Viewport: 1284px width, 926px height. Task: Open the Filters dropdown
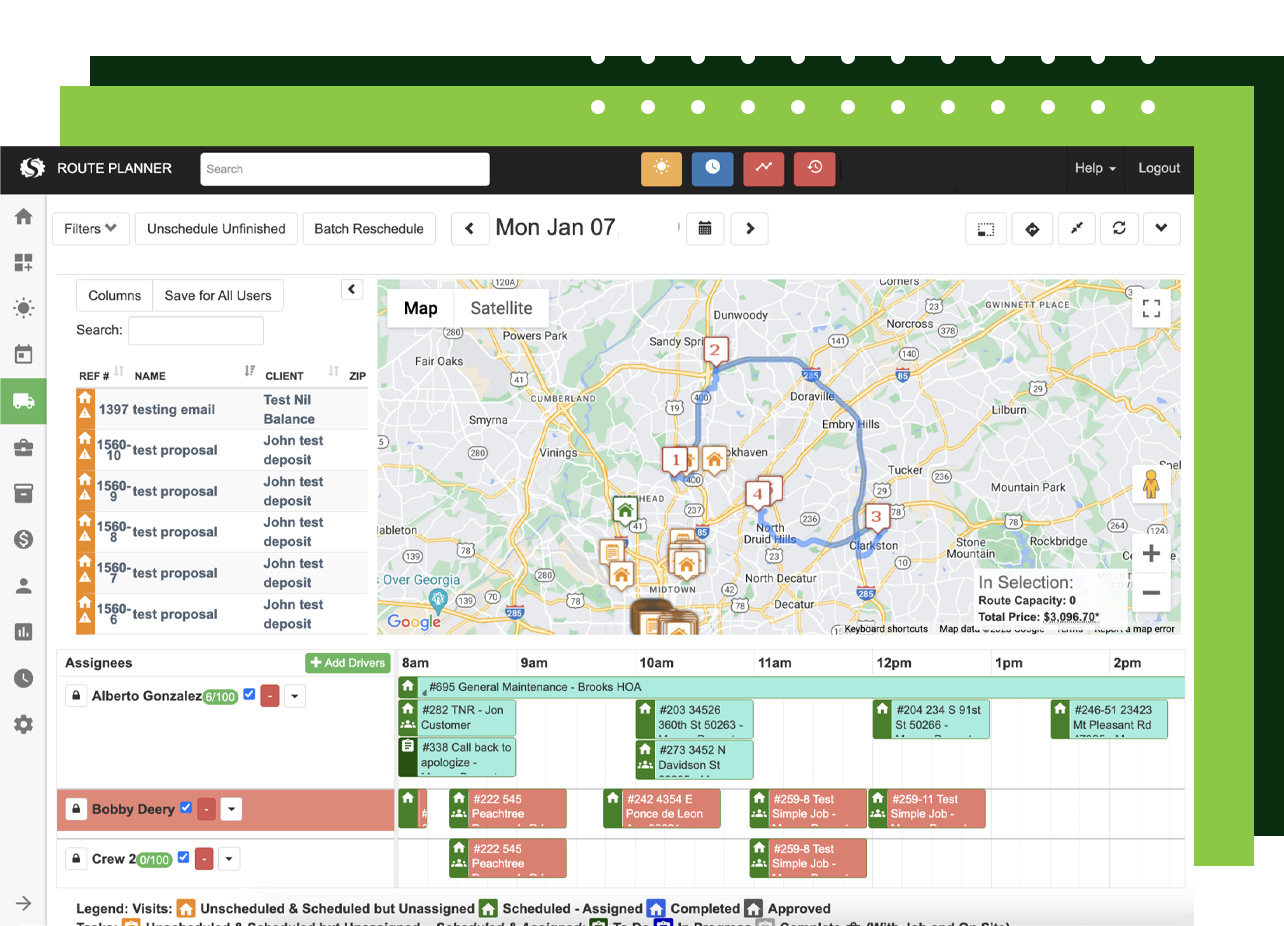tap(90, 228)
